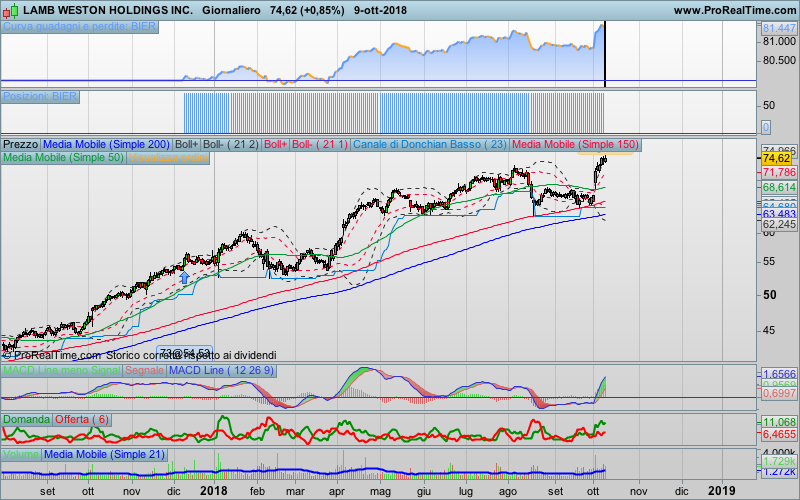The width and height of the screenshot is (800, 500).
Task: Open the Posizioni: BIER label
Action: coord(40,96)
